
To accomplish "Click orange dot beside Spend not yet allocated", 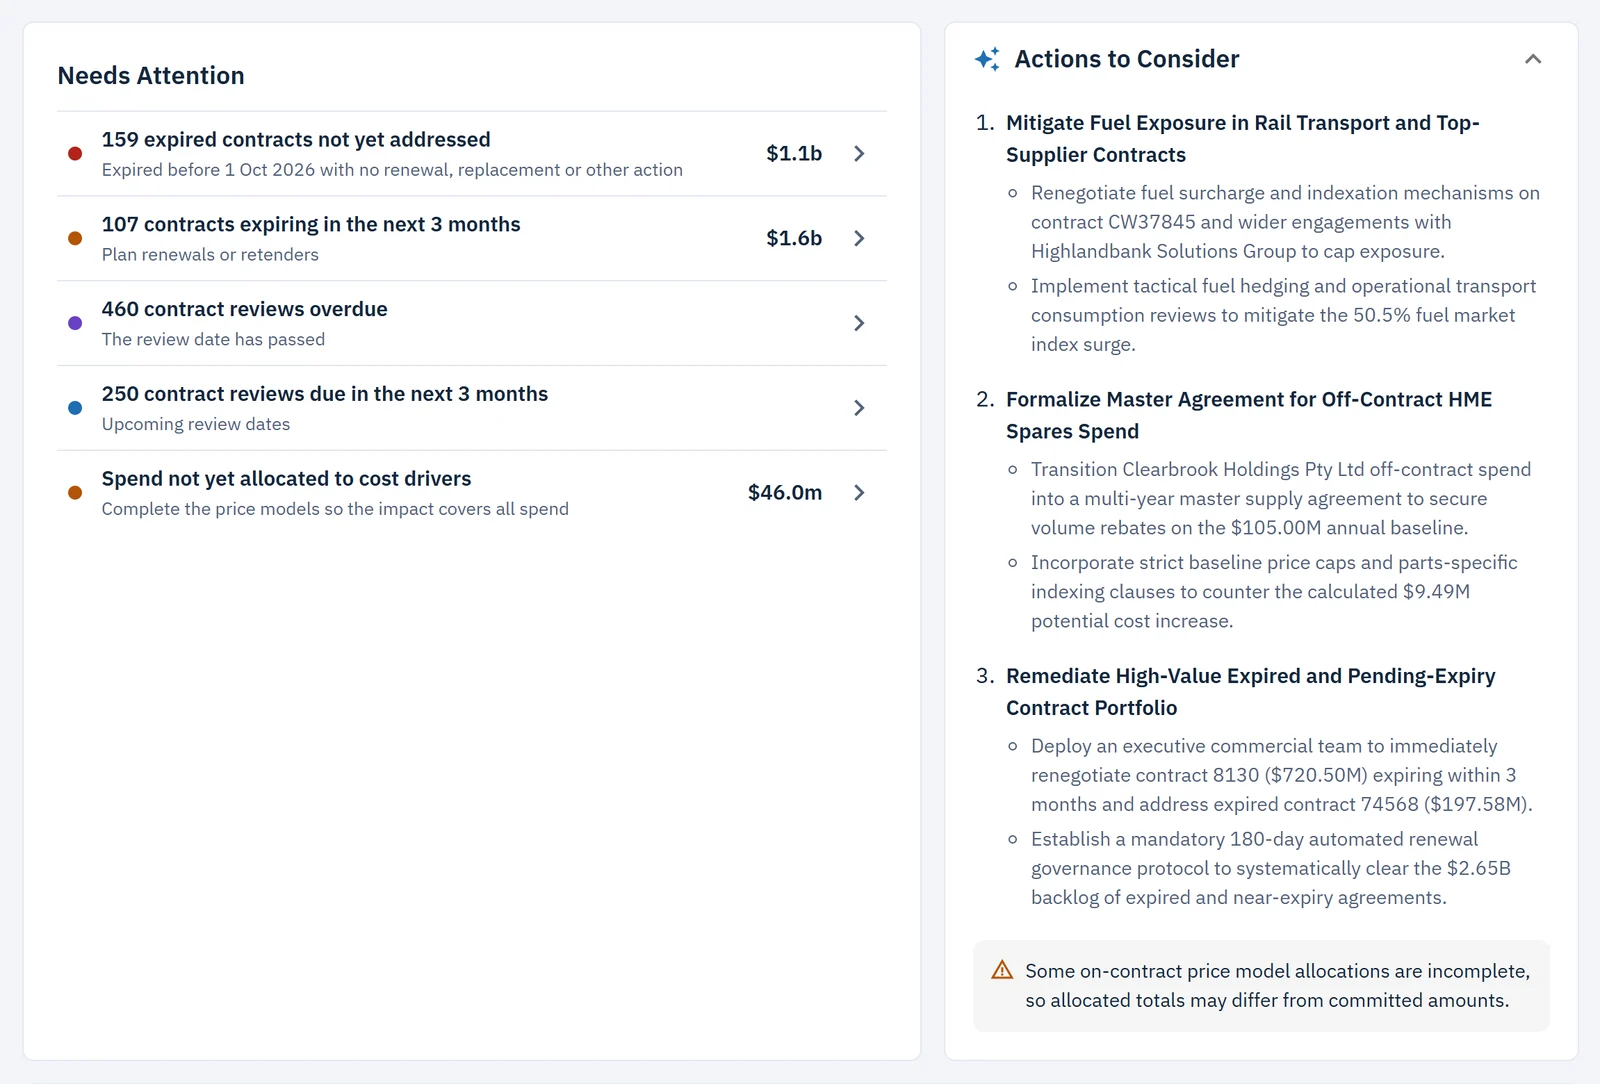I will pyautogui.click(x=75, y=493).
